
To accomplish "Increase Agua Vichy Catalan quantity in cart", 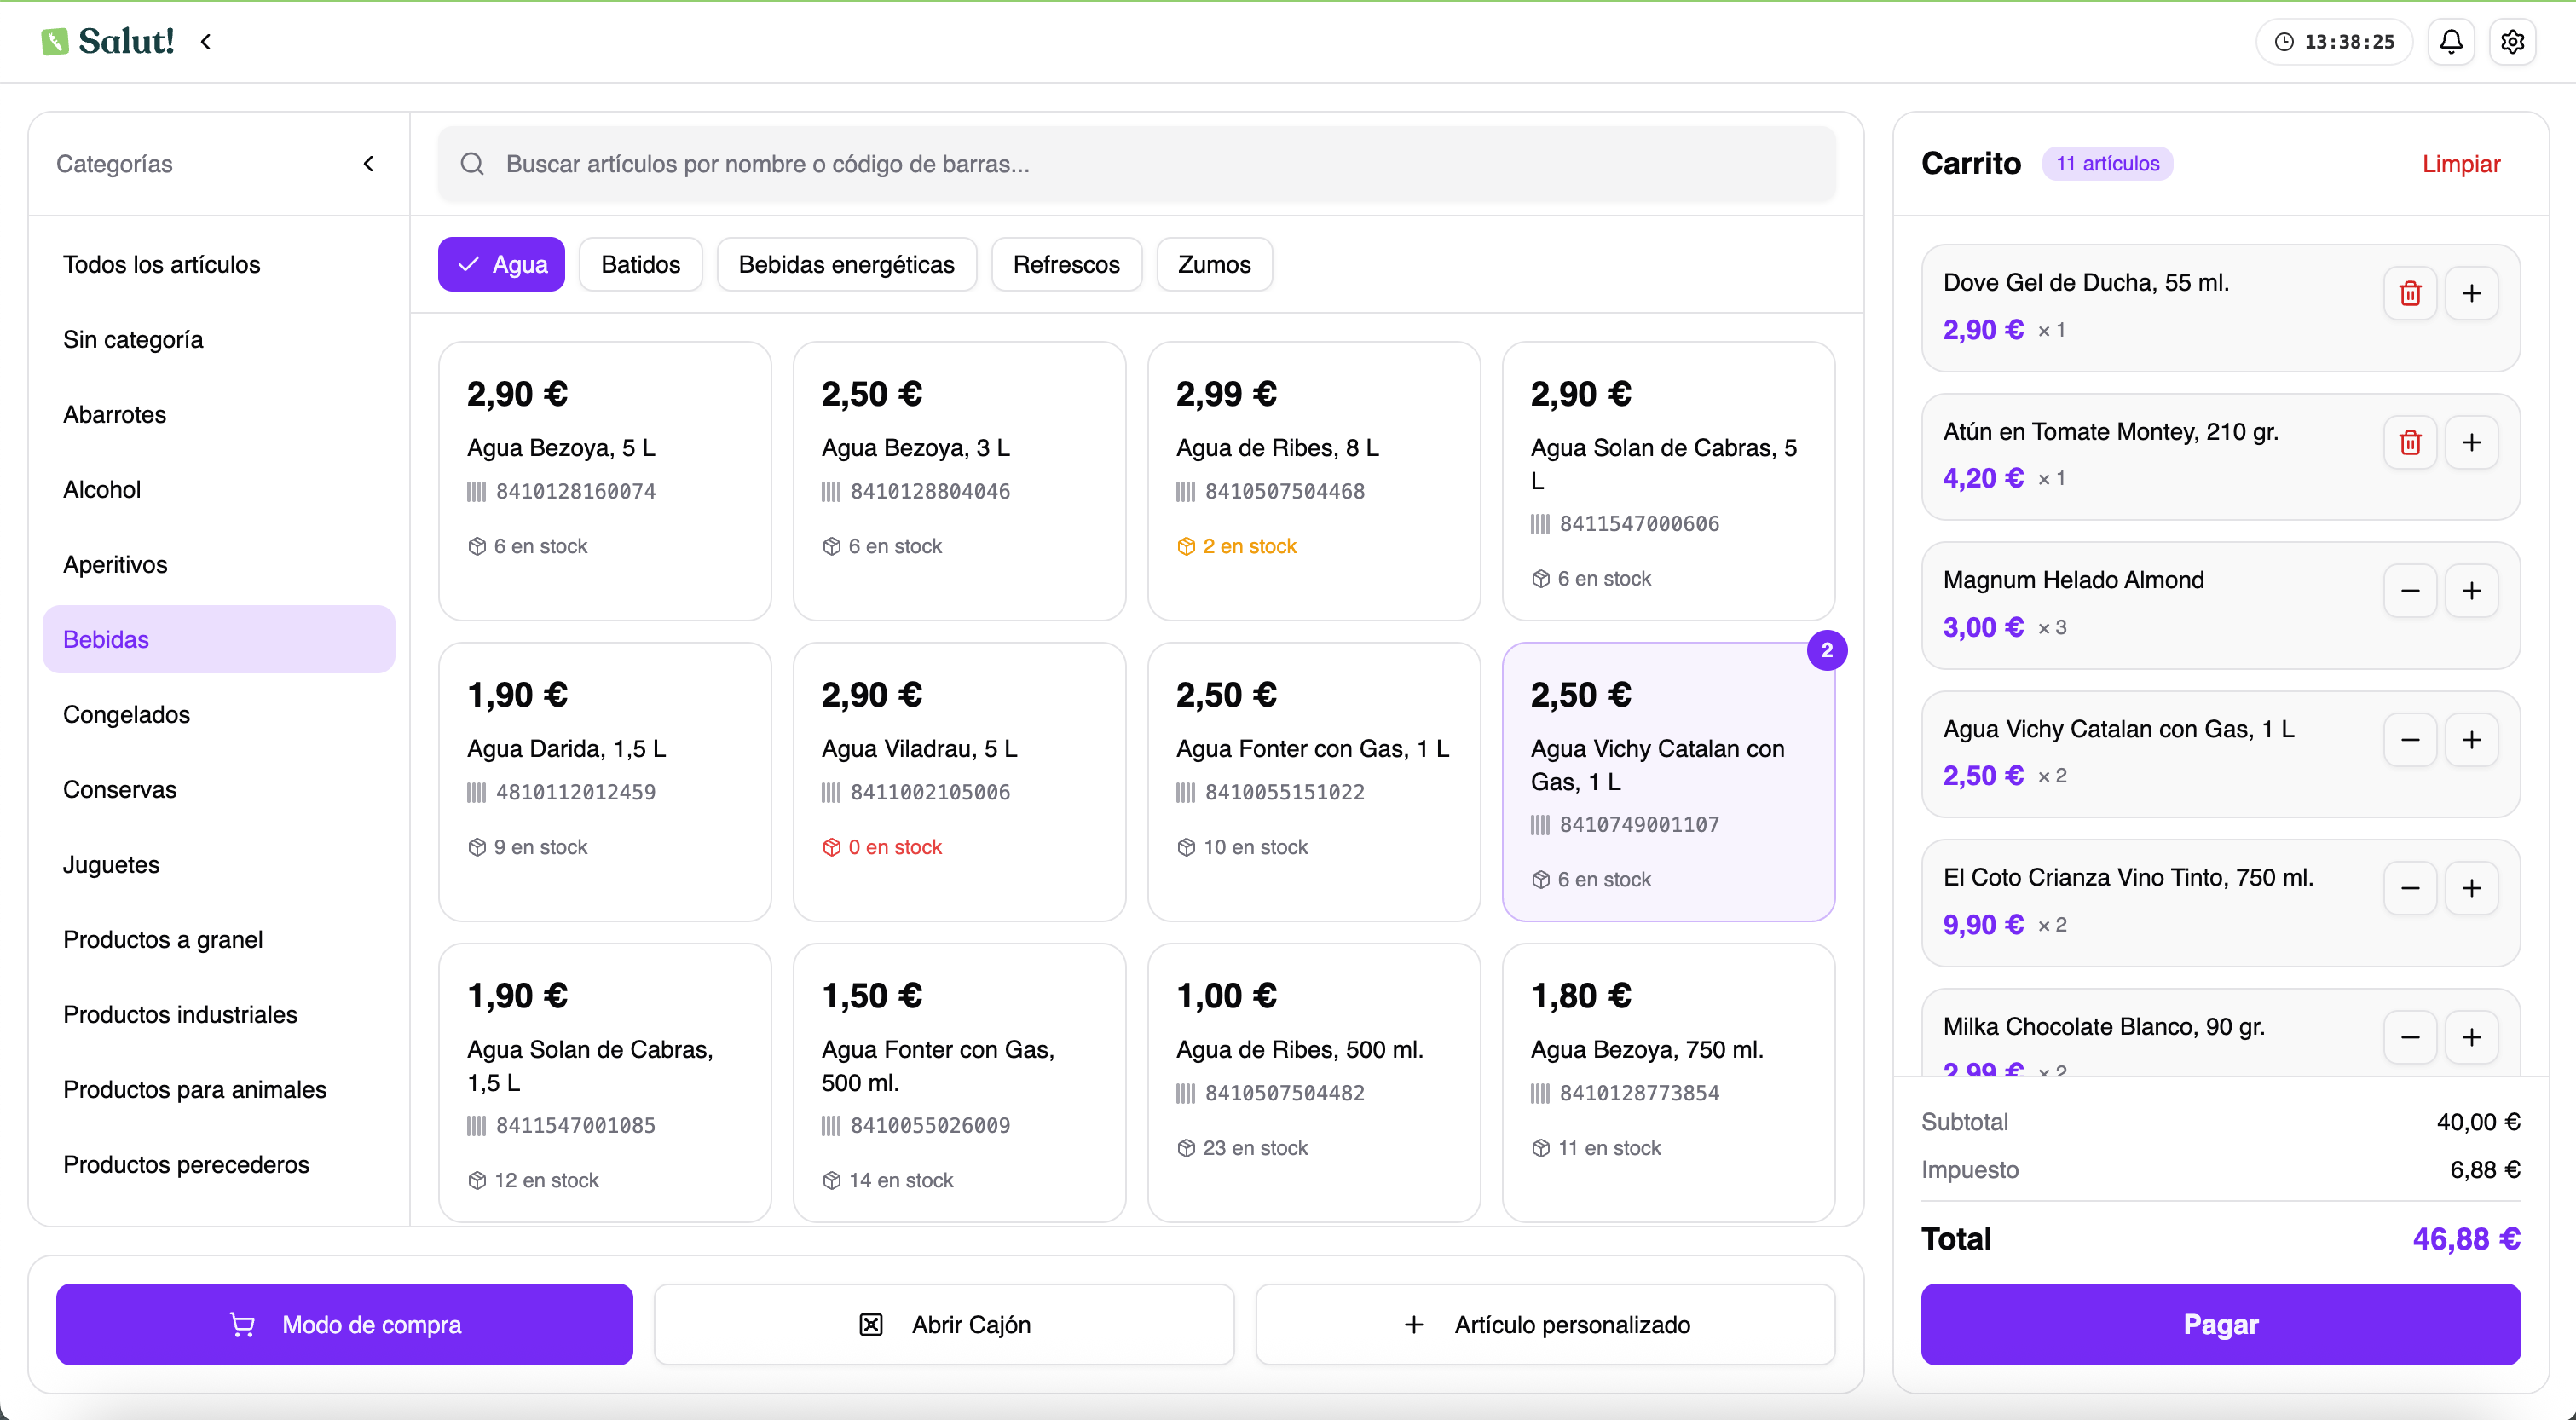I will [2471, 740].
